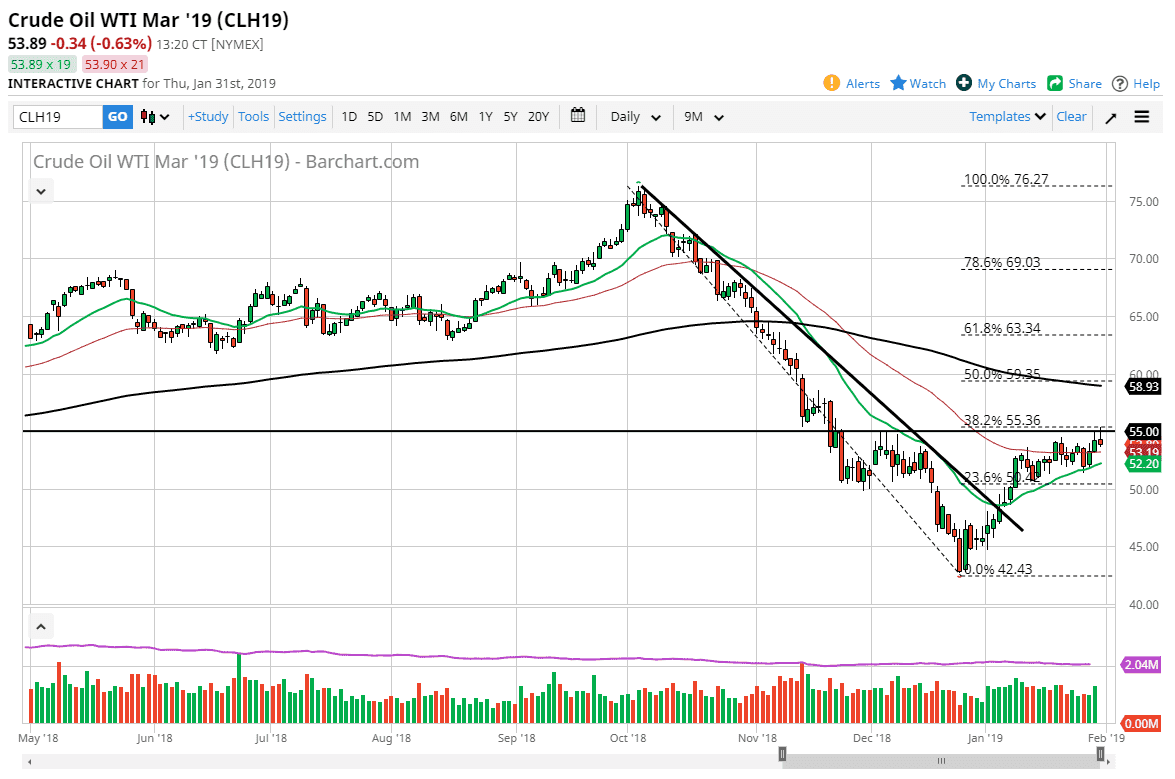Viewport: 1175px width, 779px height.
Task: Click the Share icon
Action: pos(1053,84)
